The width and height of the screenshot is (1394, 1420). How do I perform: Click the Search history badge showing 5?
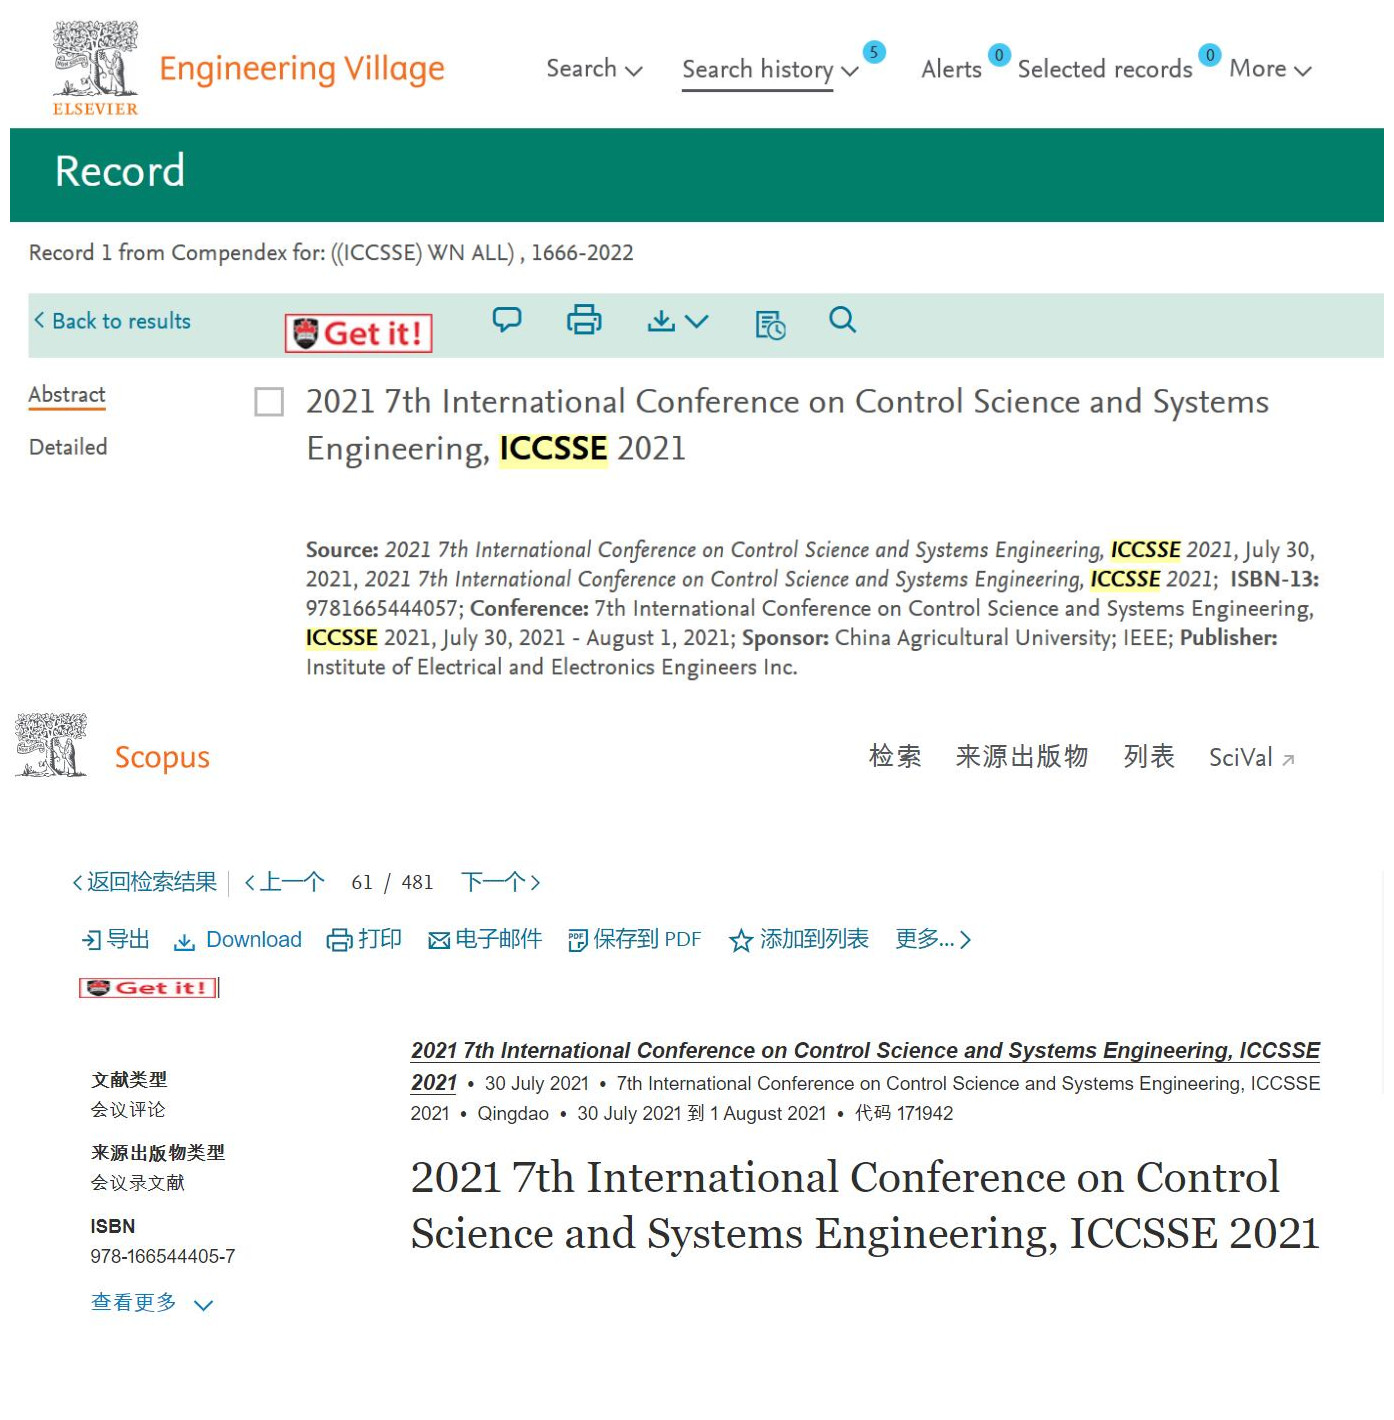coord(873,52)
